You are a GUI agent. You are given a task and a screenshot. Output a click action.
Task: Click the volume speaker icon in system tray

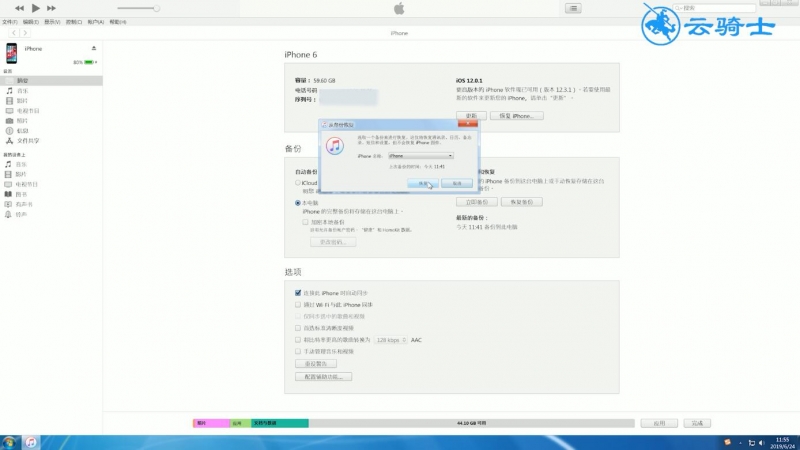762,443
